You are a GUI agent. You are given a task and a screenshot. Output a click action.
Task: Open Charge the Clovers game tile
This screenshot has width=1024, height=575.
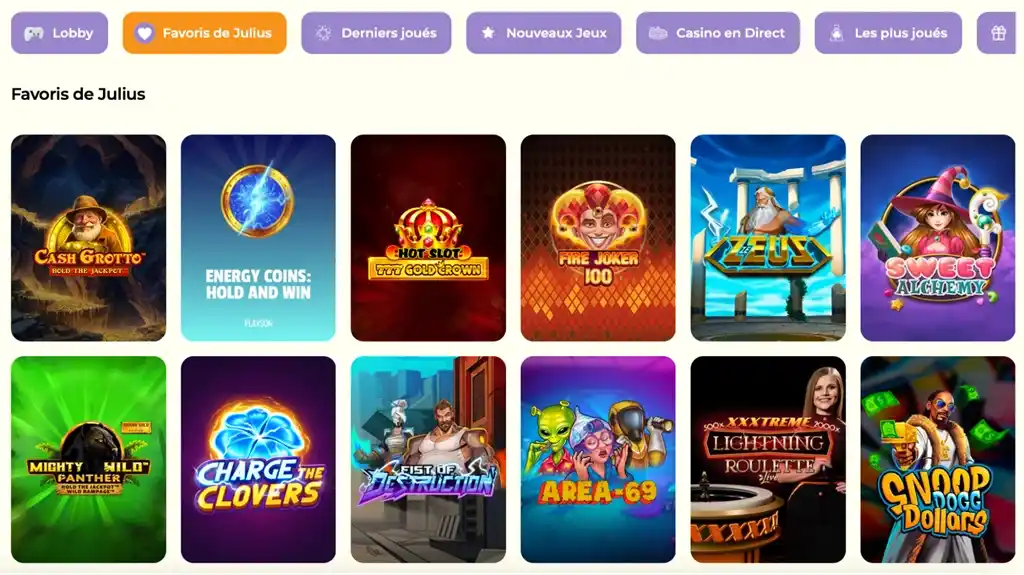point(259,459)
